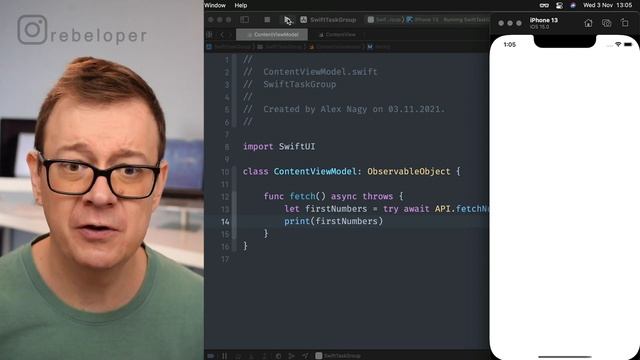Select SwiftTaskGroup process in debug bar

[338, 356]
